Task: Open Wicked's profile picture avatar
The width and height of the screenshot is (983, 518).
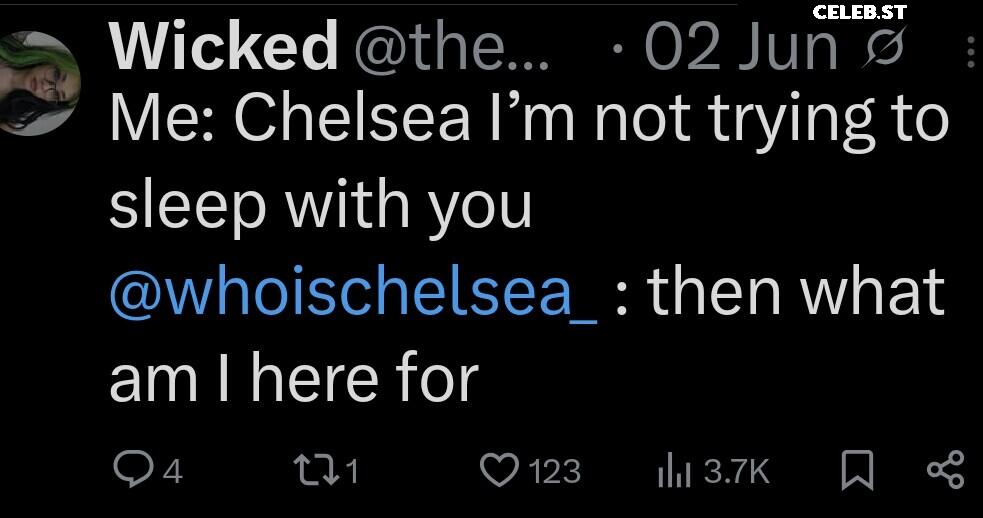Action: tap(40, 83)
